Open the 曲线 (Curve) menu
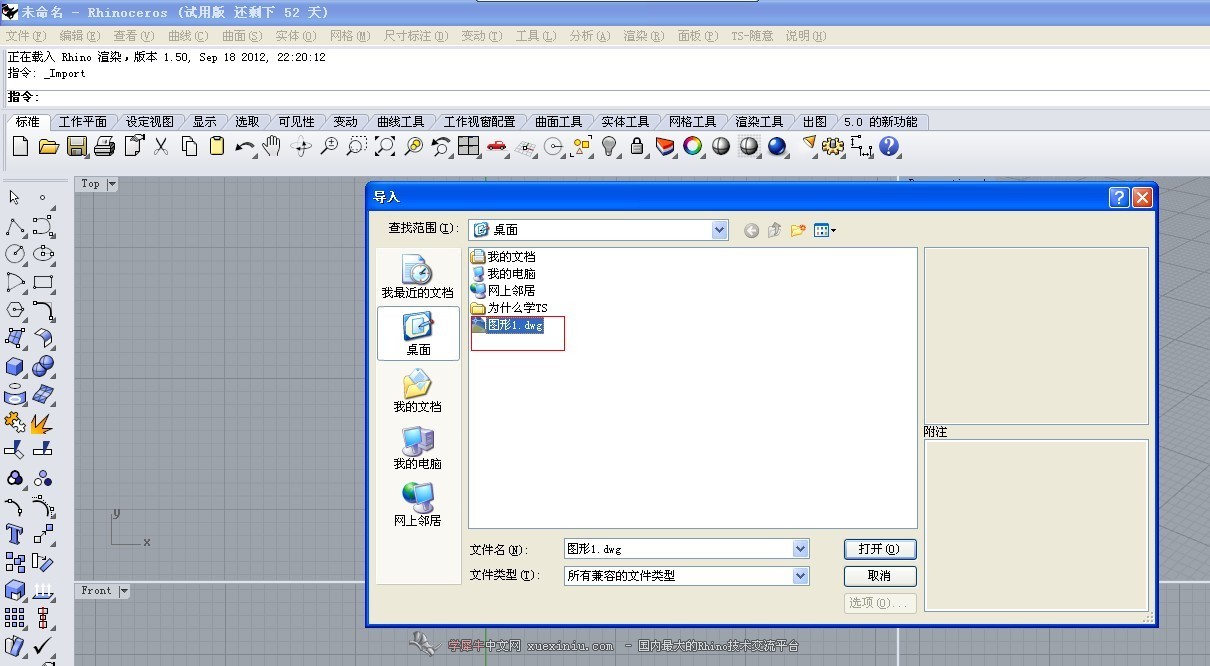Screen dimensions: 1210x666 tap(188, 36)
